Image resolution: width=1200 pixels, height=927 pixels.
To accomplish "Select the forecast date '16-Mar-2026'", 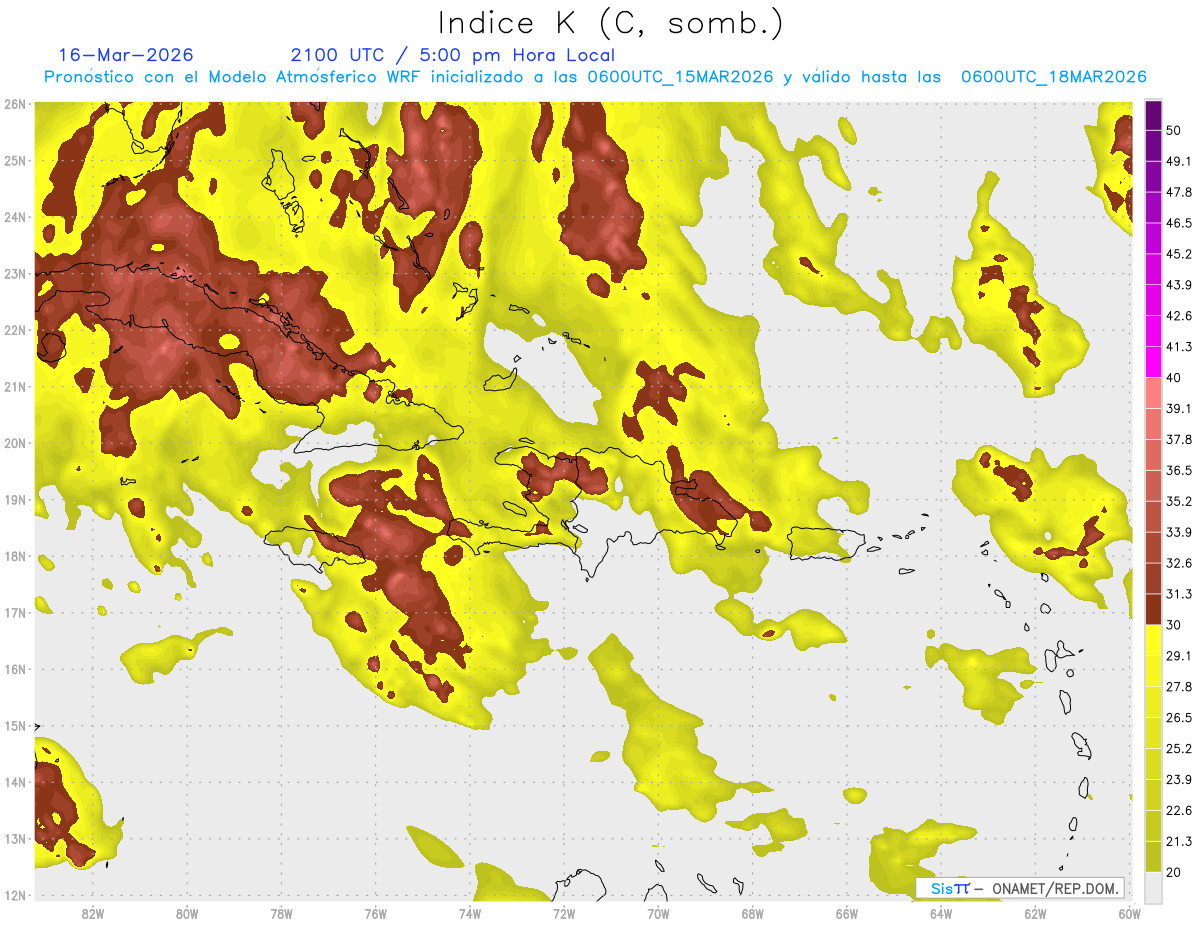I will pyautogui.click(x=126, y=55).
